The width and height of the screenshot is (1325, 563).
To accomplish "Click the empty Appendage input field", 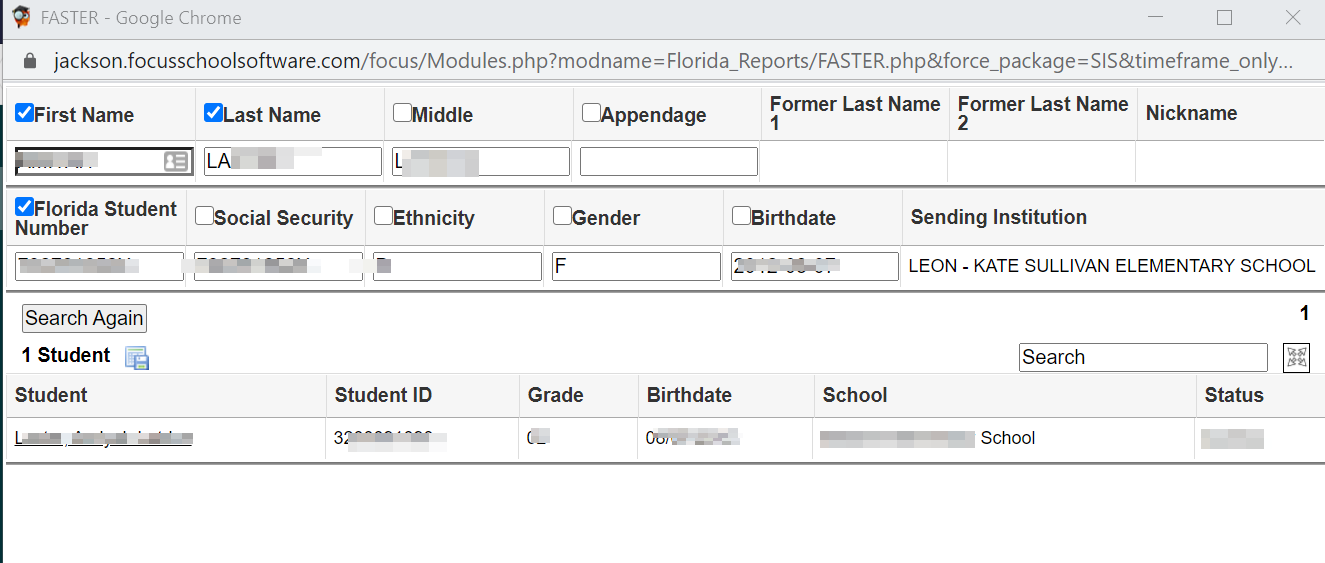I will click(x=669, y=162).
